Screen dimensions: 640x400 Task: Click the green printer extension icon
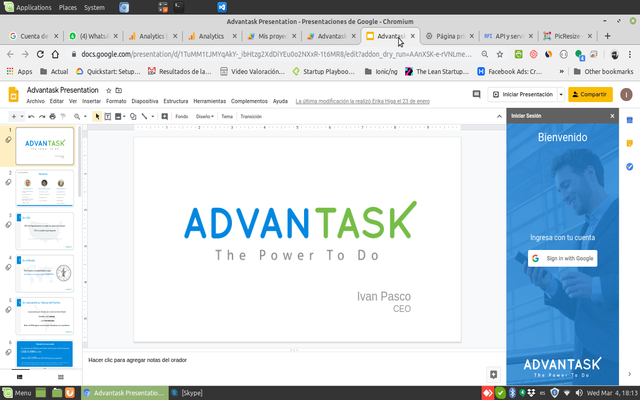click(518, 54)
